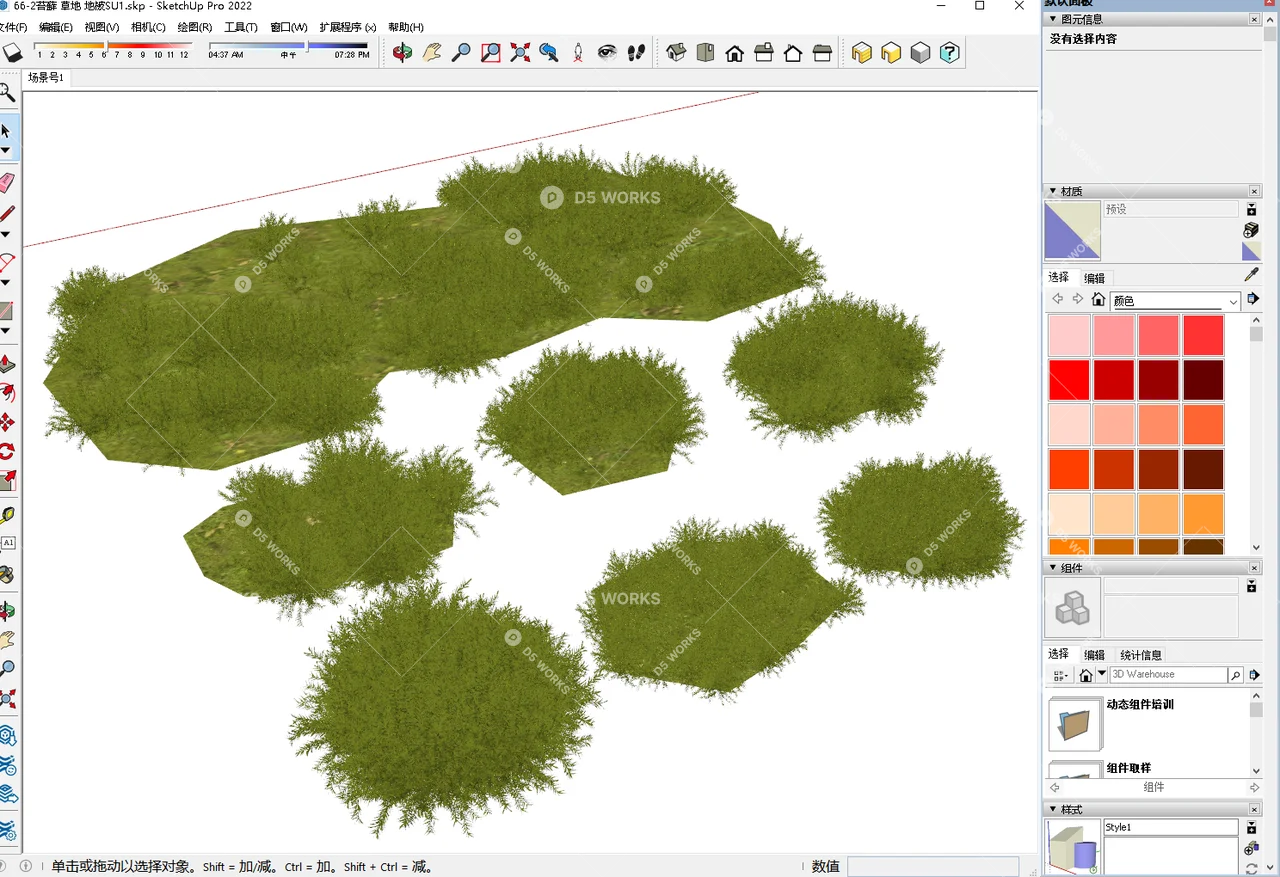Image resolution: width=1280 pixels, height=877 pixels.
Task: Open the 3D Warehouse source dropdown in Components
Action: click(1101, 674)
